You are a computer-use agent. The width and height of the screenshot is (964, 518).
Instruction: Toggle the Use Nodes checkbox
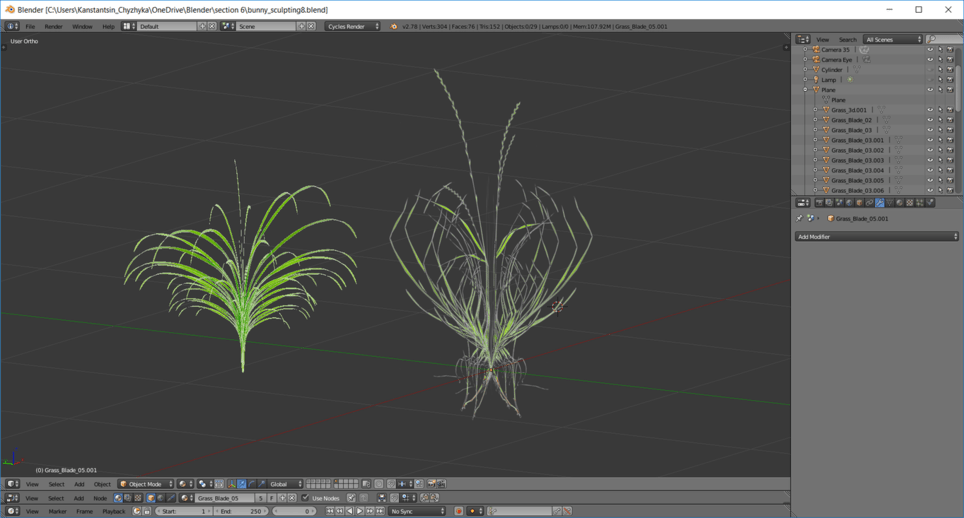[x=305, y=498]
